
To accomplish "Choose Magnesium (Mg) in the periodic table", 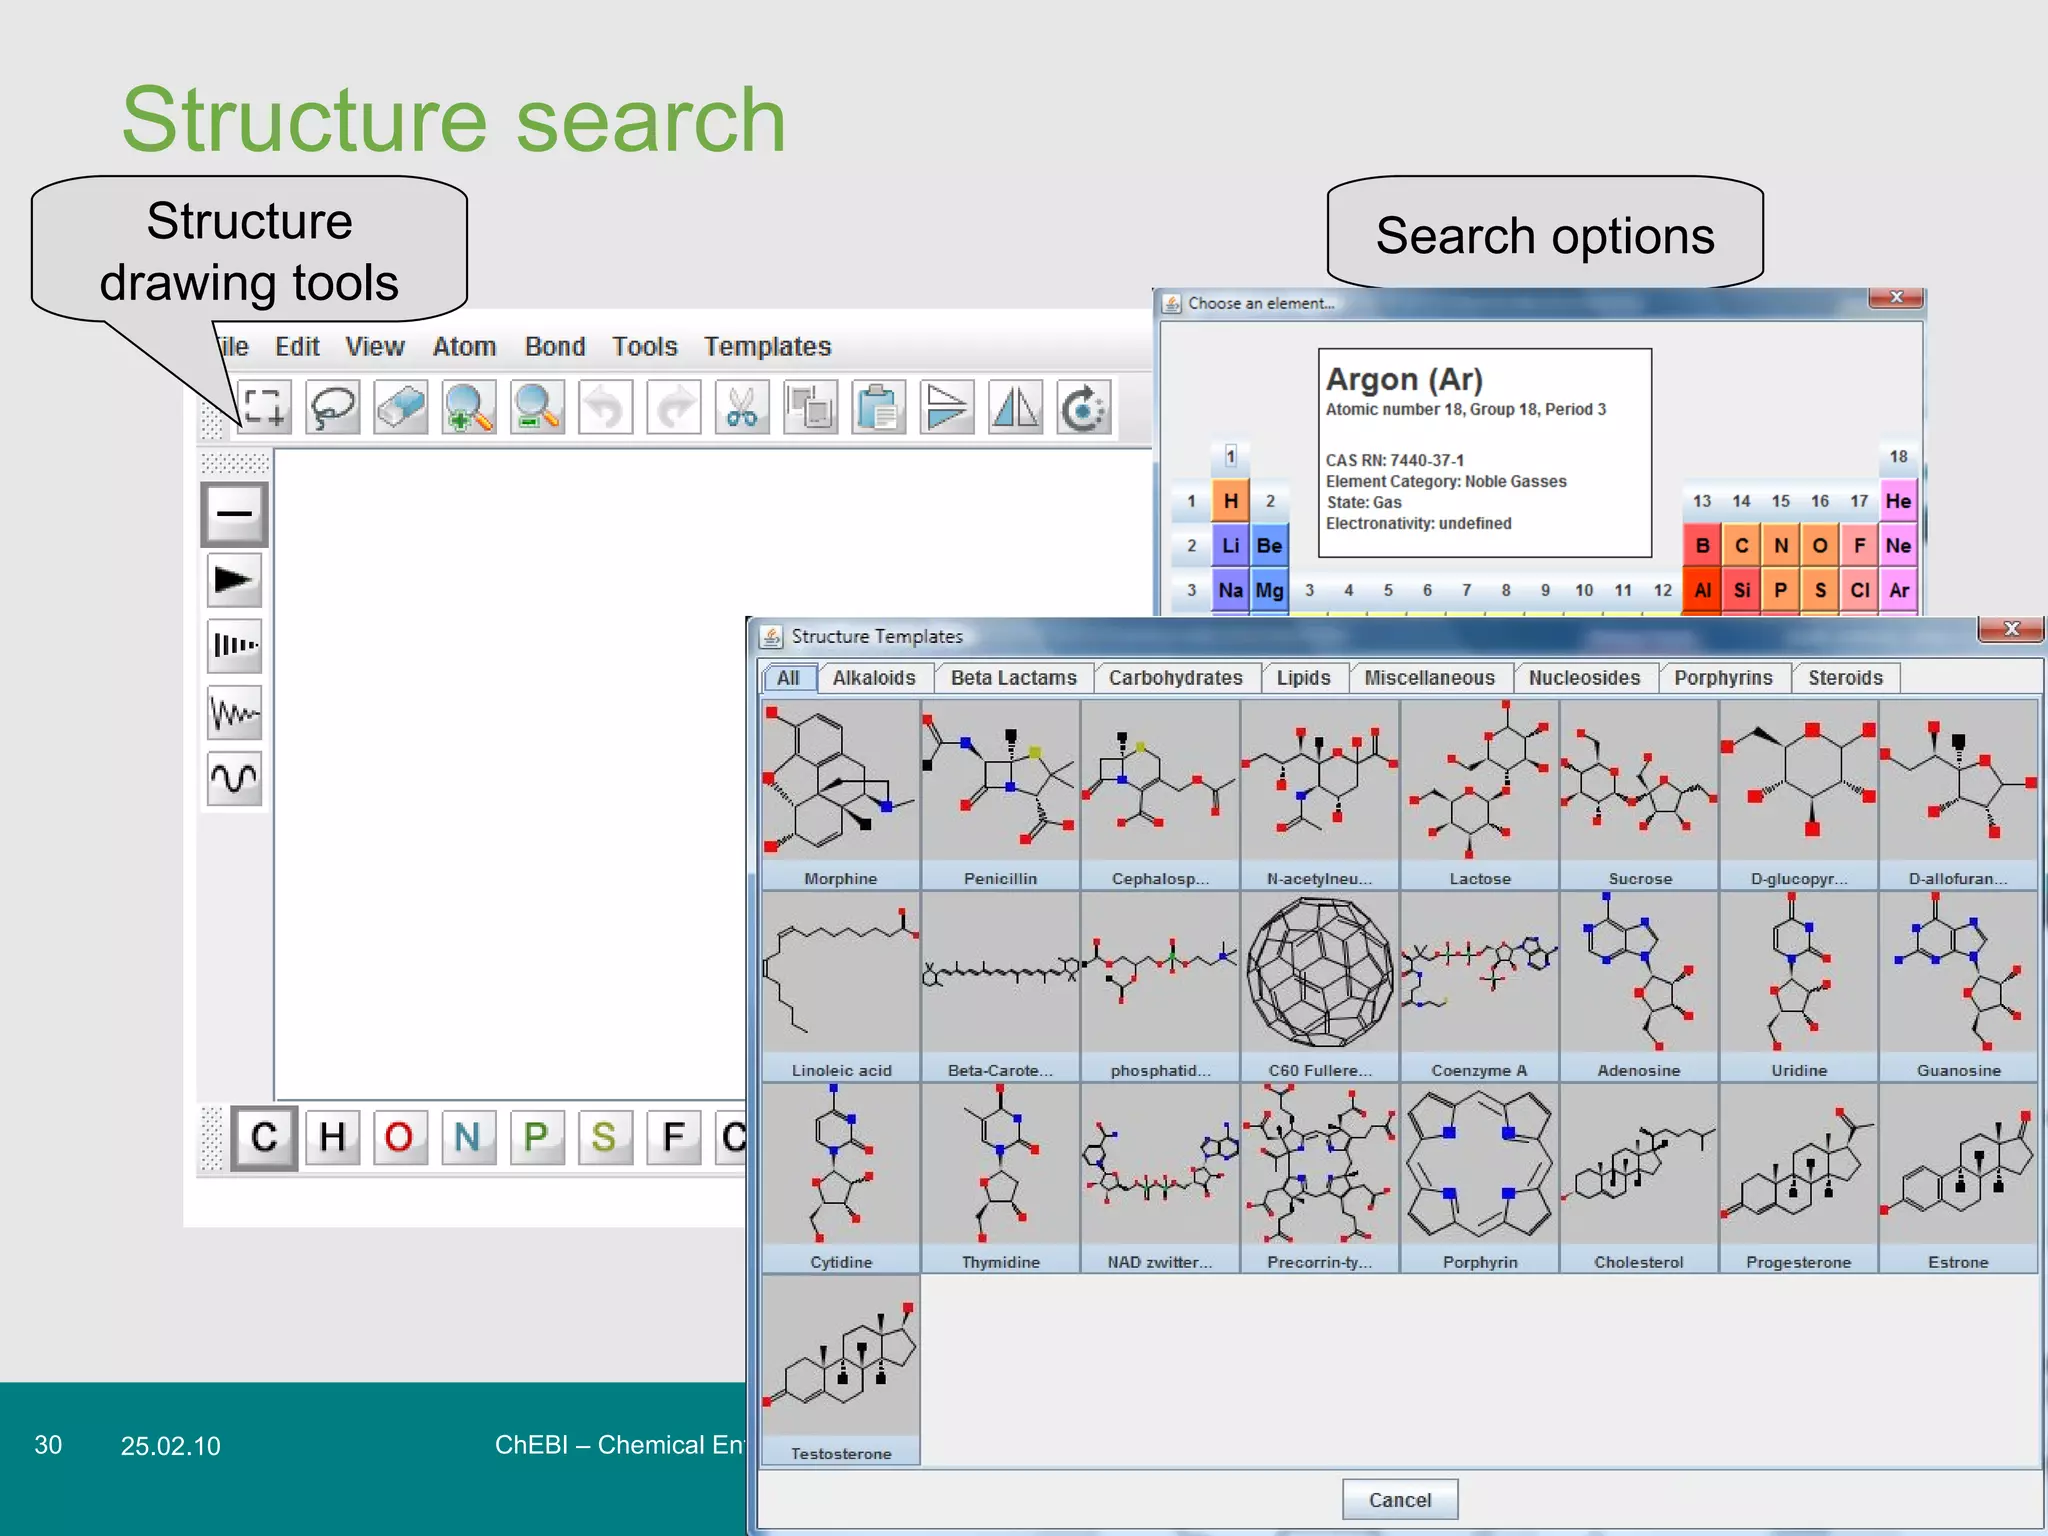I will pos(1270,590).
